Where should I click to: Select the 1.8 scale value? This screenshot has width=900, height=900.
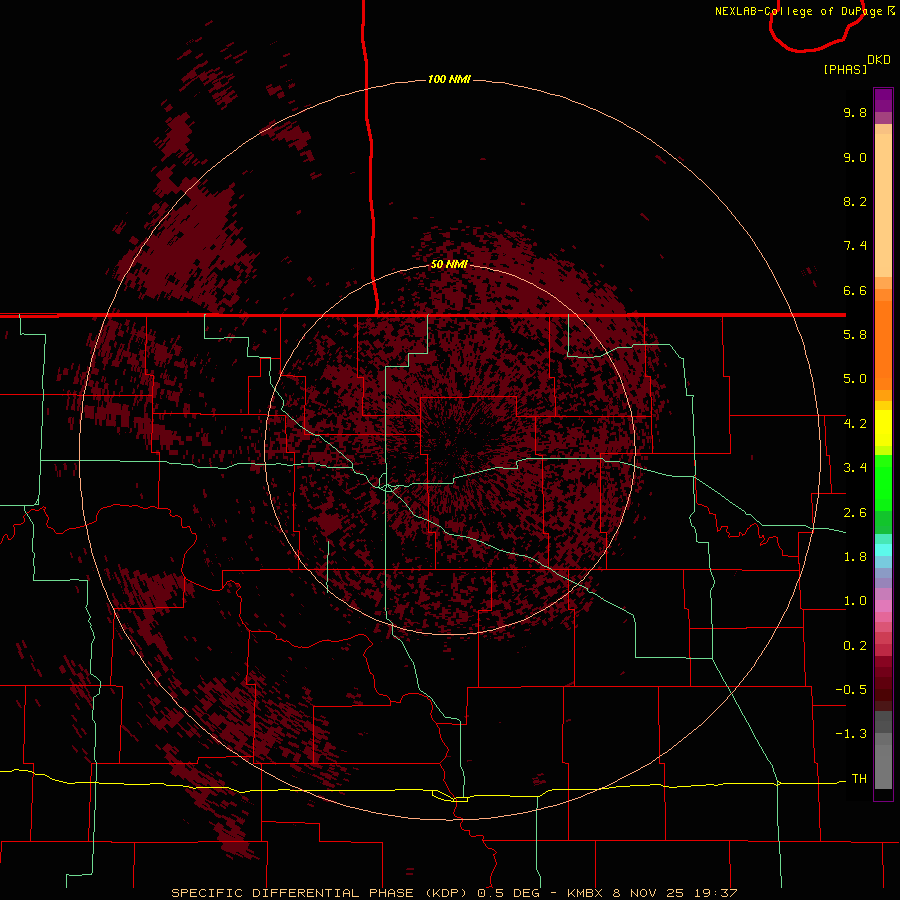point(855,557)
